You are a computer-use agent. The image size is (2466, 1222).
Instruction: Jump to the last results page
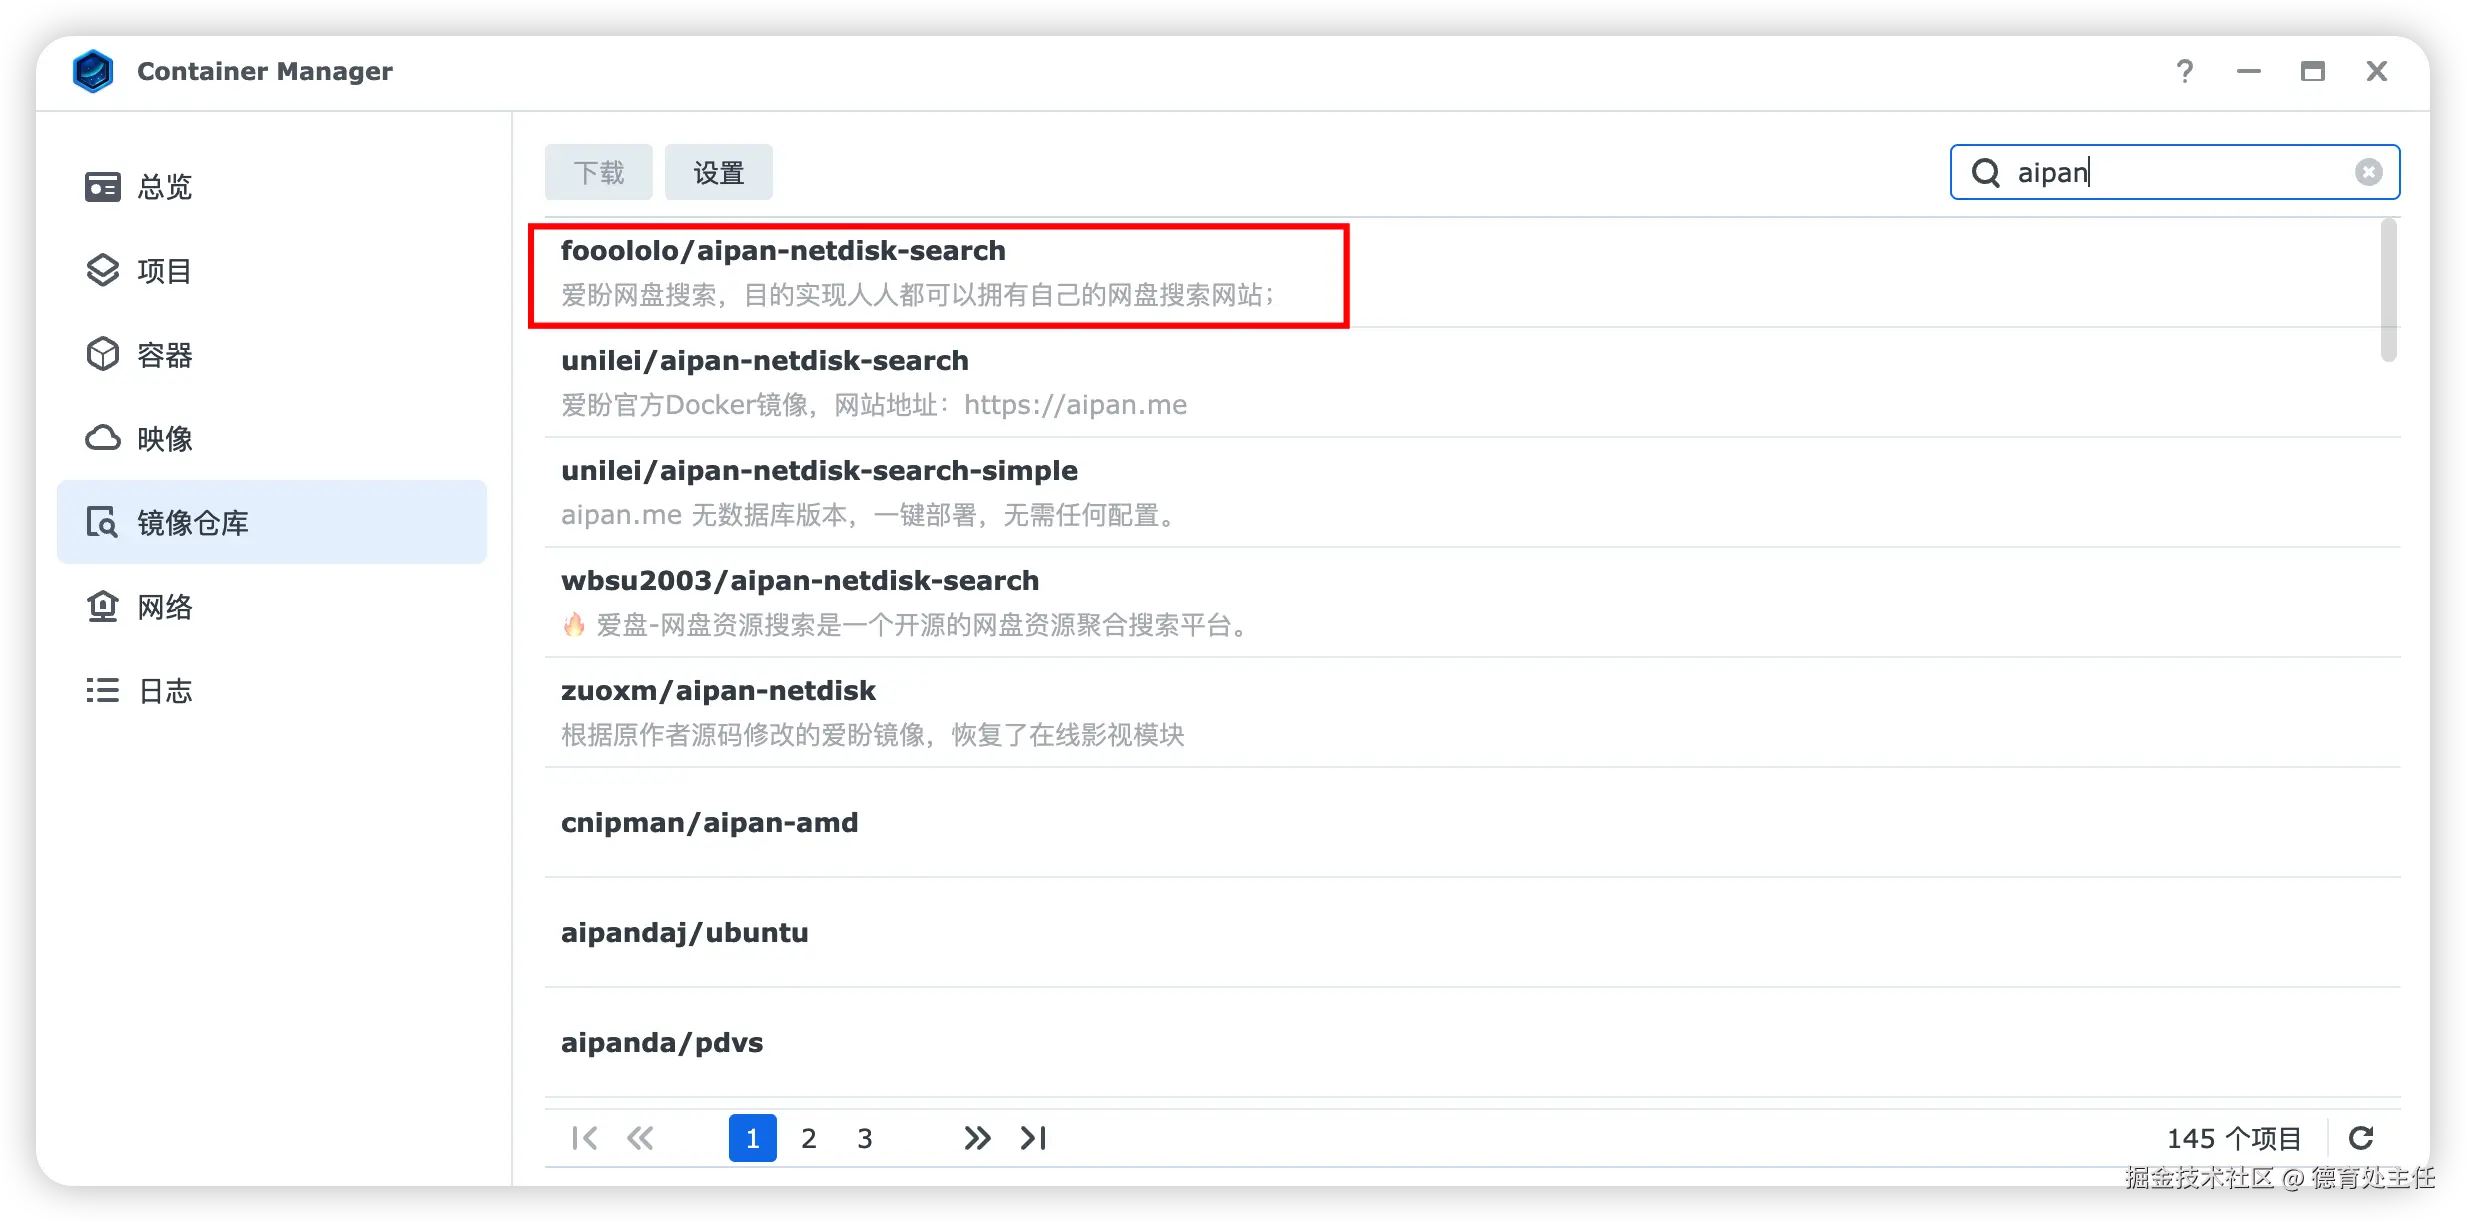pos(1034,1138)
